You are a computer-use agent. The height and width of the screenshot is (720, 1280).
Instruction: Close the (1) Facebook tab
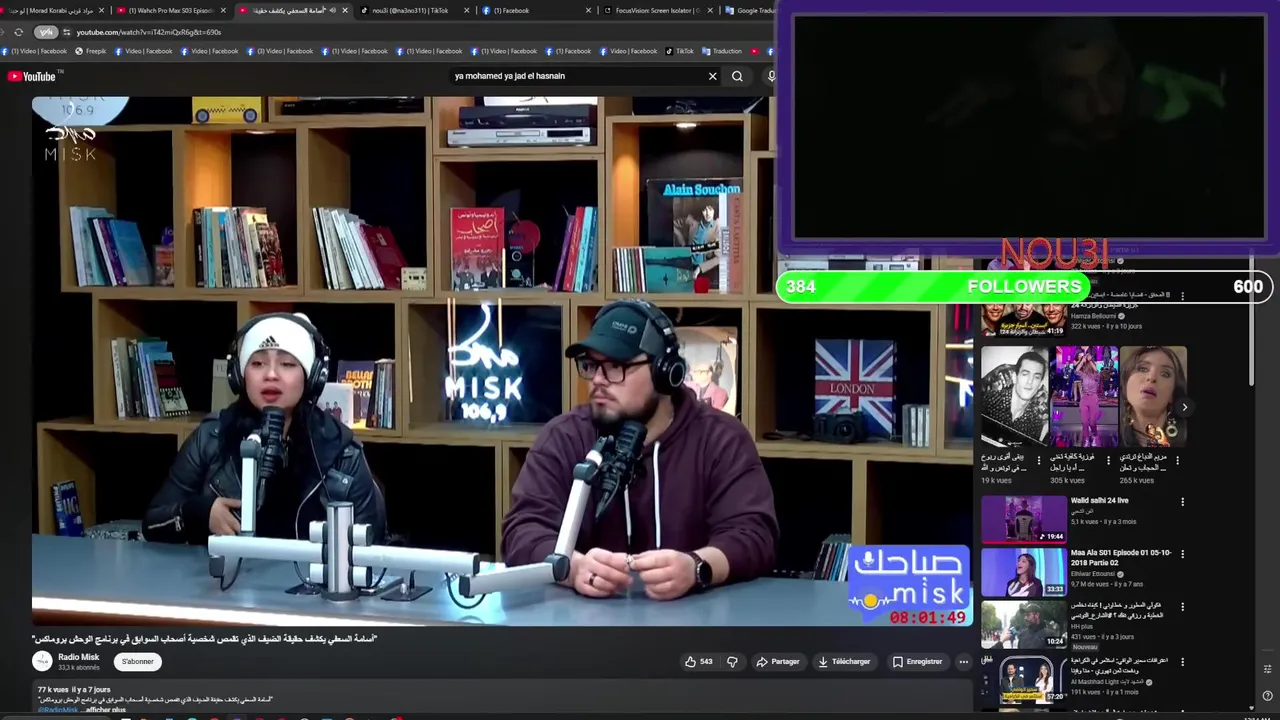coord(588,10)
